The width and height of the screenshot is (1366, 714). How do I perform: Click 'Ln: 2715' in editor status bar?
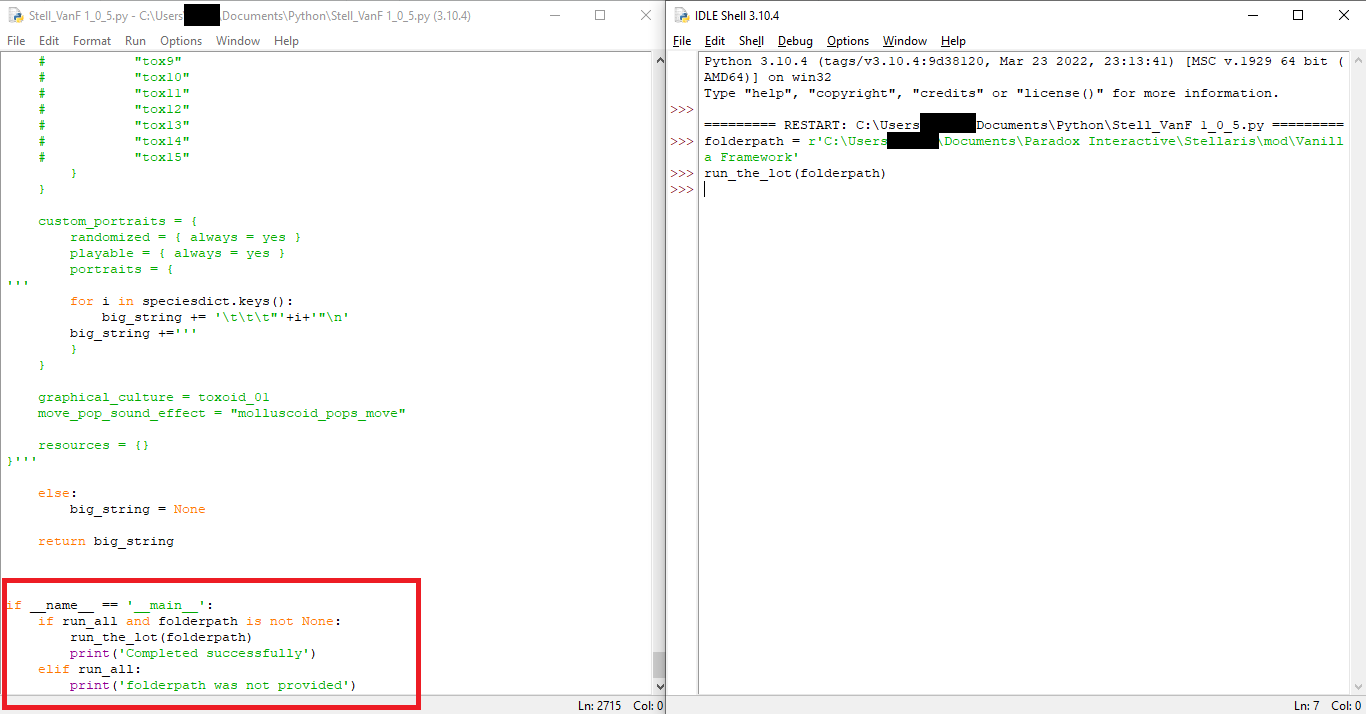(x=600, y=705)
